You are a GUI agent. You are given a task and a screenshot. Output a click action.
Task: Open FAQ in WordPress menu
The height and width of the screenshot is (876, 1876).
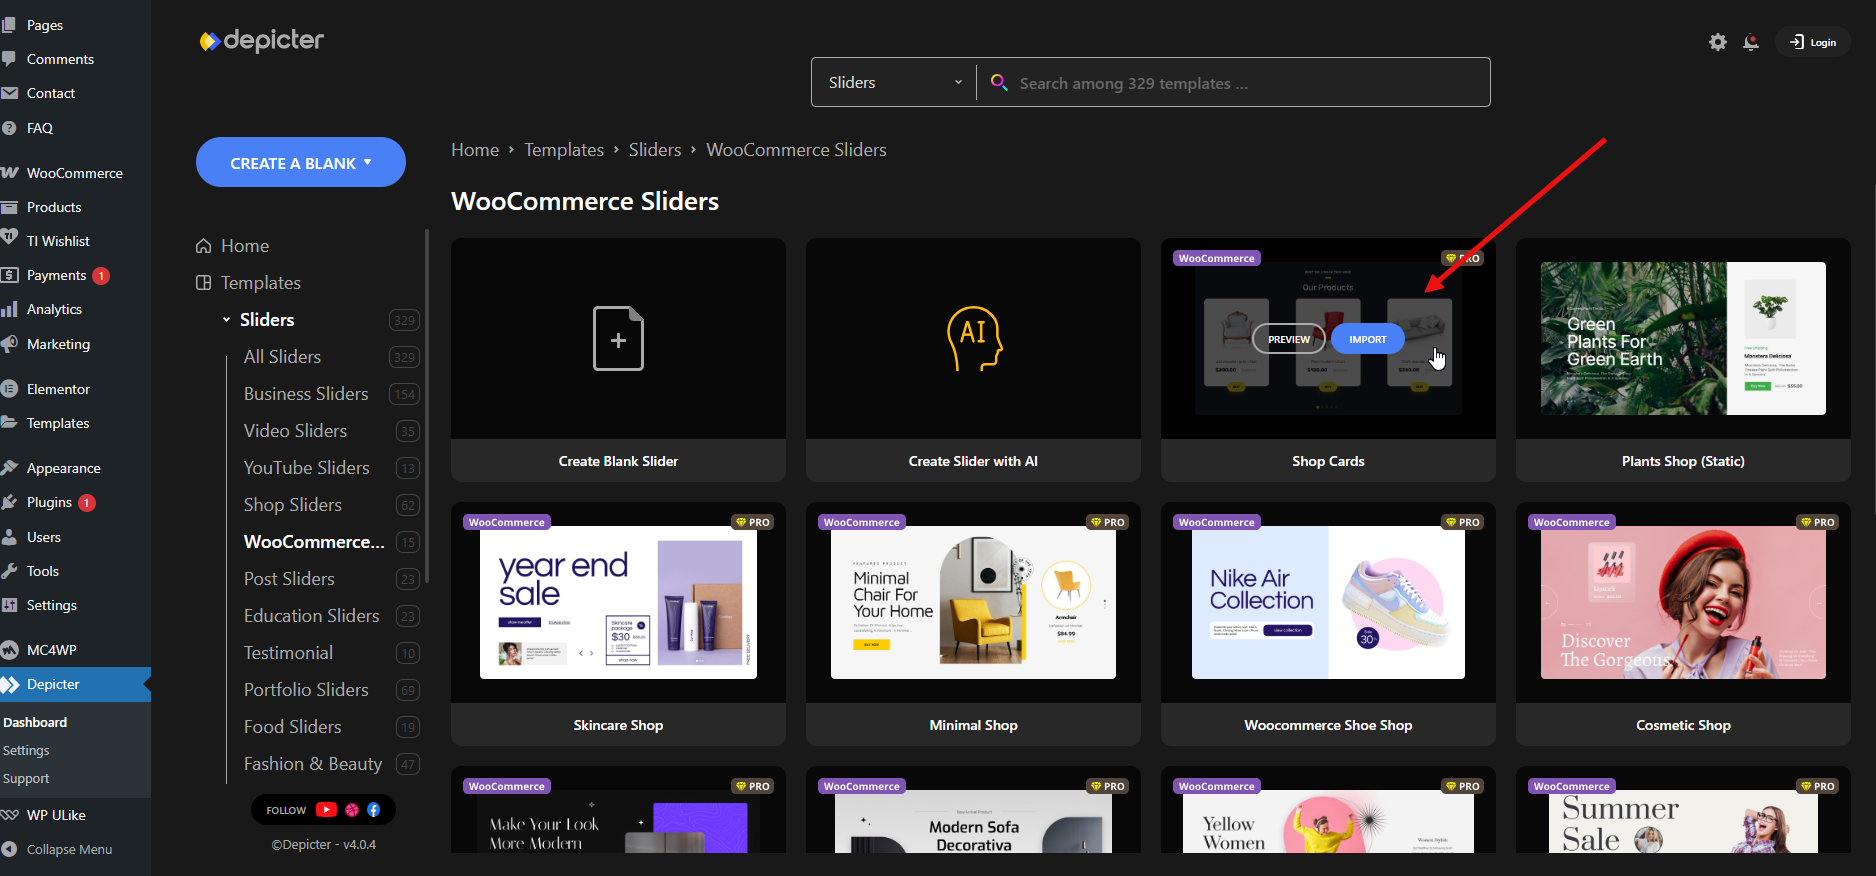click(x=40, y=128)
